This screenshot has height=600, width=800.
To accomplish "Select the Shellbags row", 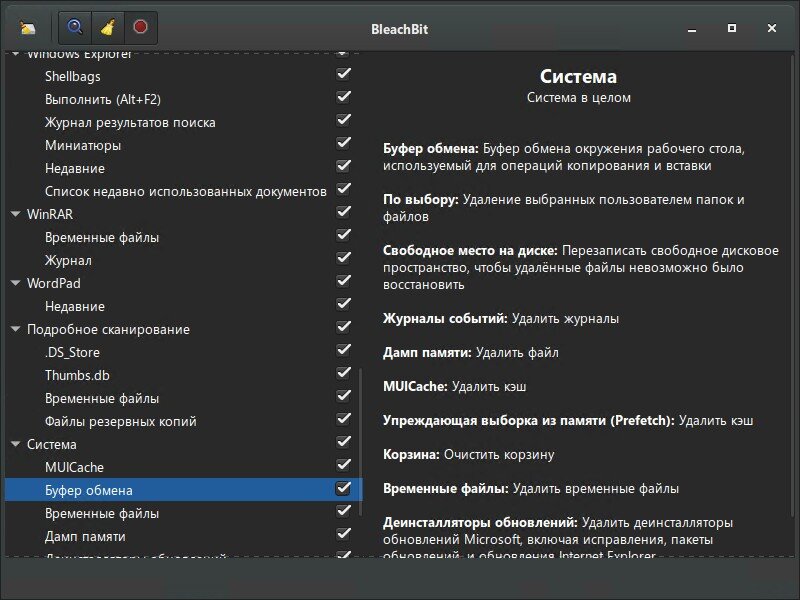I will point(183,77).
